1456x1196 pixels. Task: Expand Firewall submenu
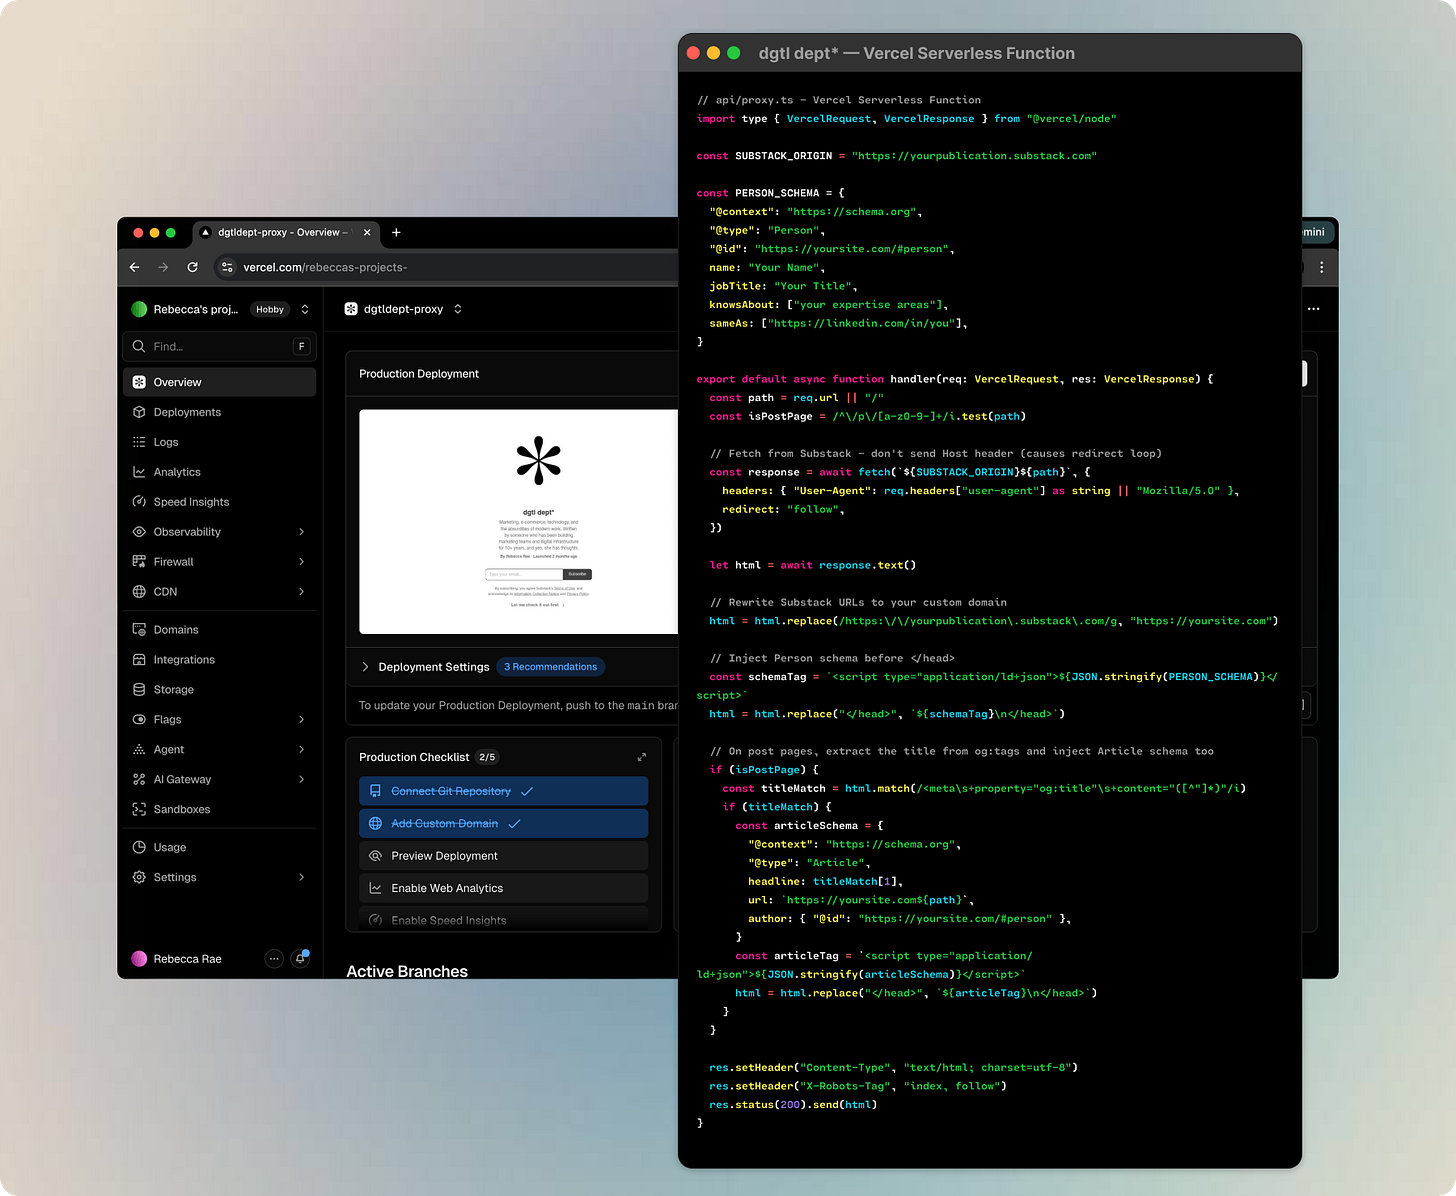[301, 562]
